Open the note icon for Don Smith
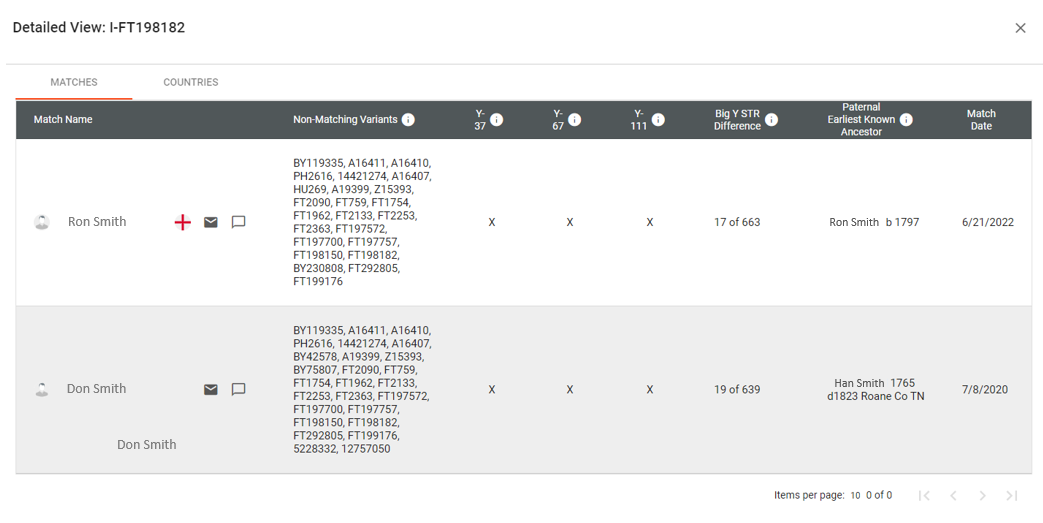1043x523 pixels. (238, 389)
